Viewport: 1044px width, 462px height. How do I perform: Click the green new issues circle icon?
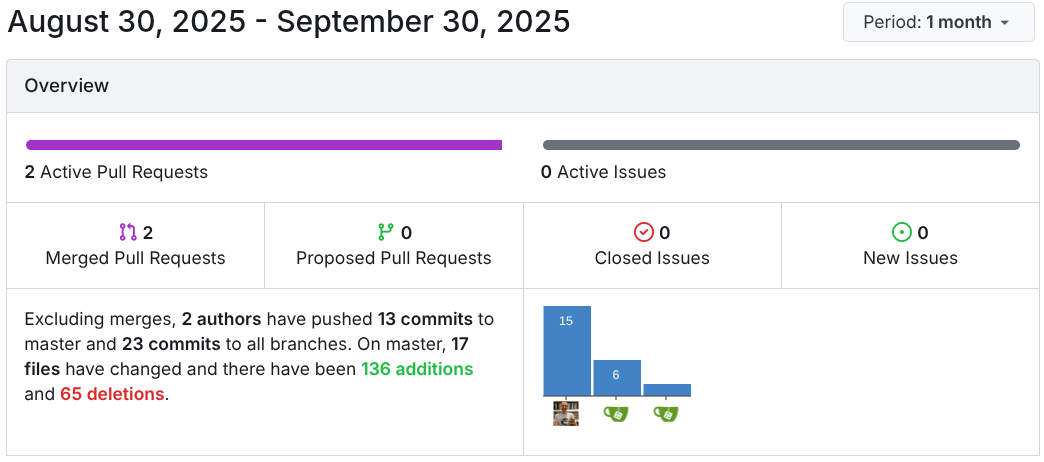(902, 232)
